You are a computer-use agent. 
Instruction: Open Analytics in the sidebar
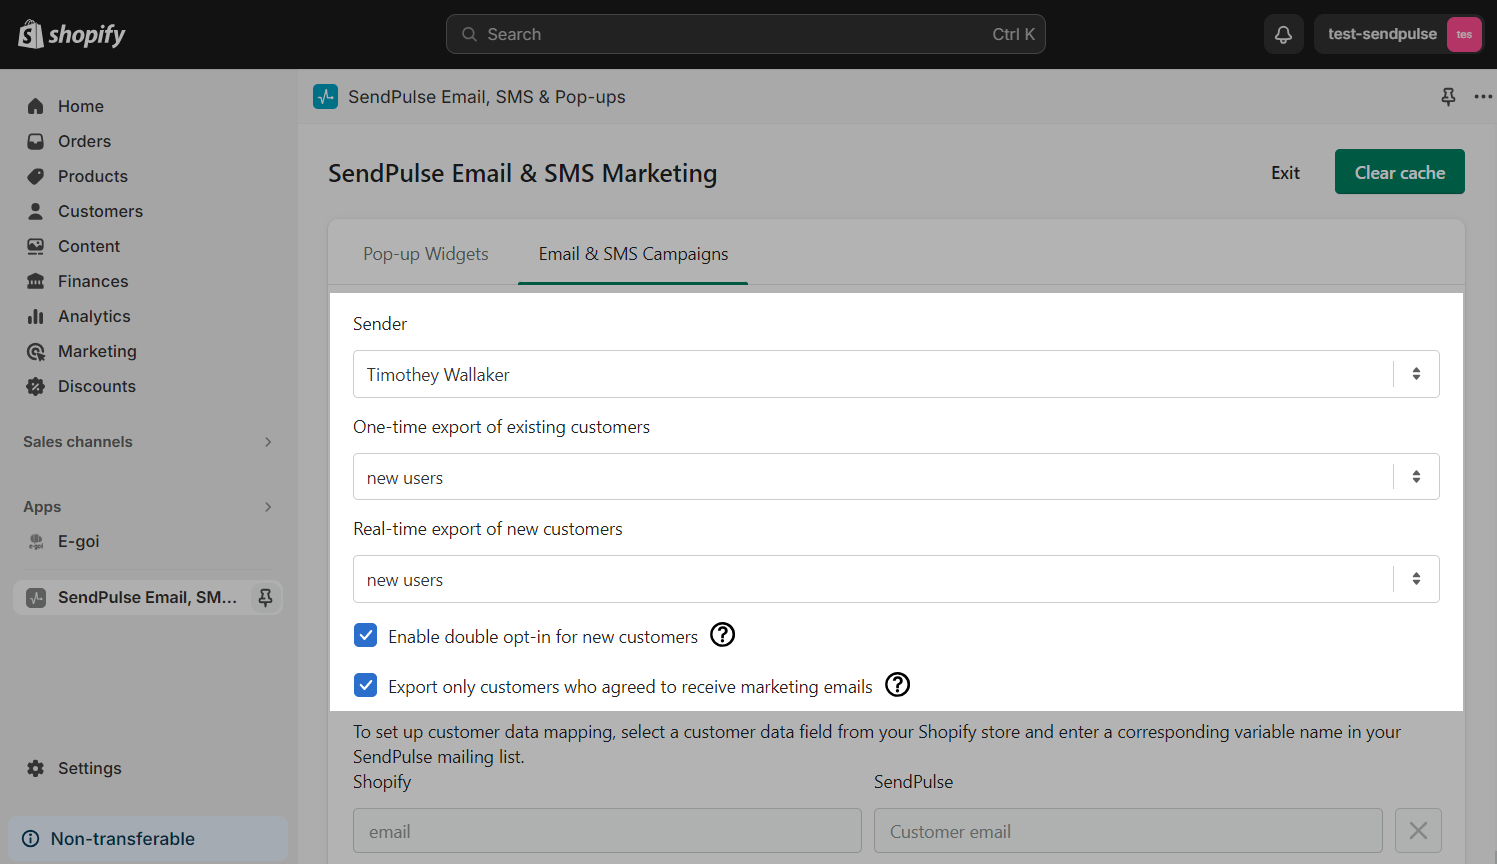94,316
